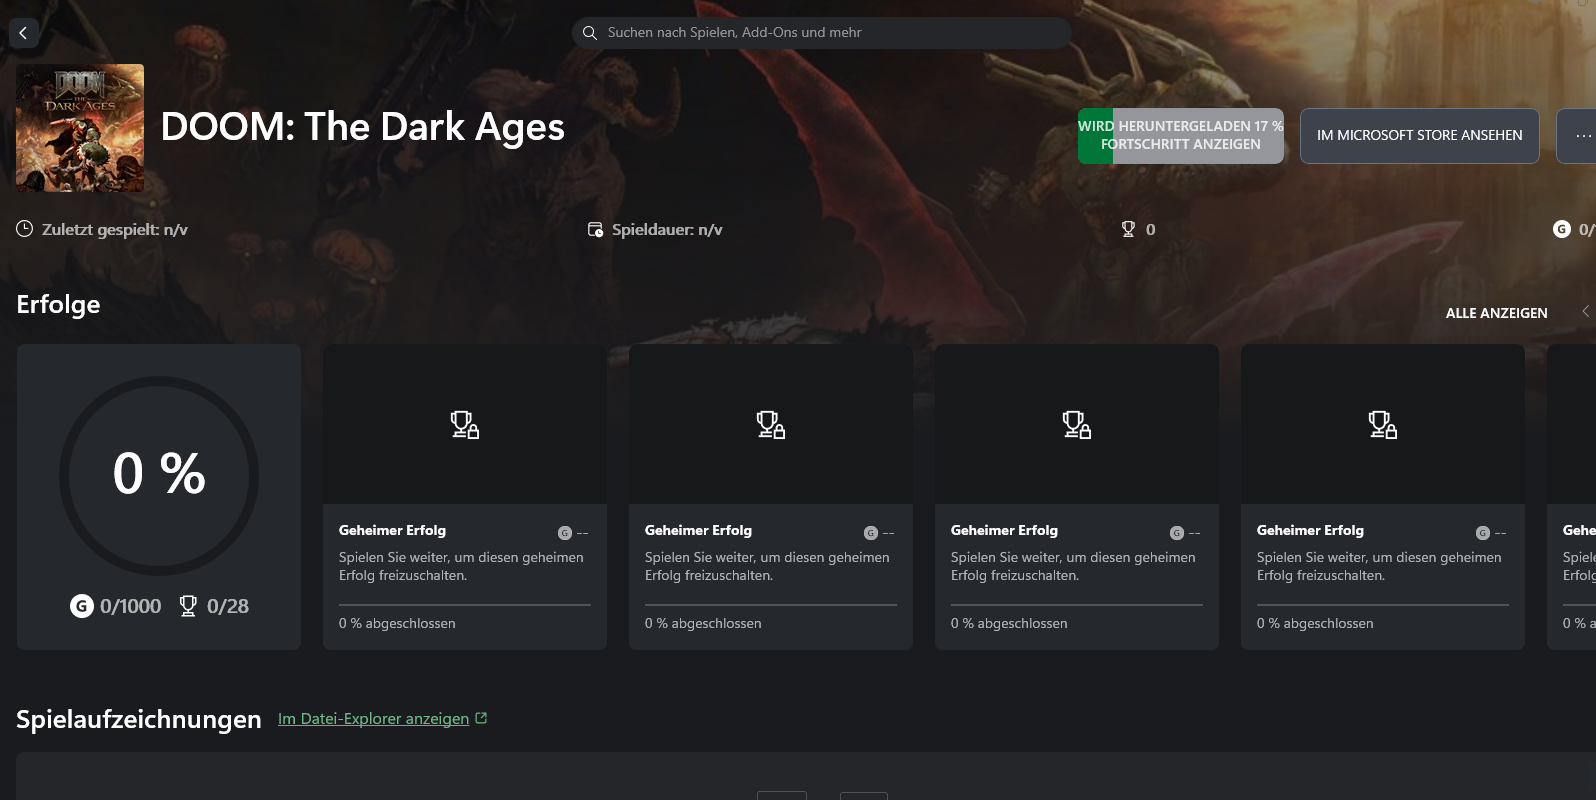
Task: Open the DOOM: The Dark Ages cover art
Action: pyautogui.click(x=80, y=128)
